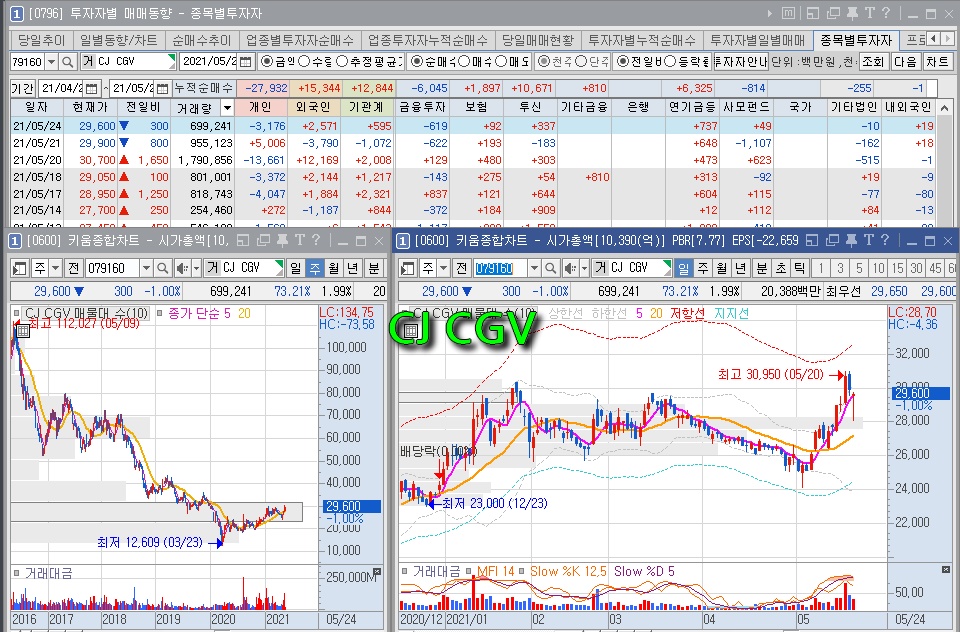This screenshot has height=632, width=960.
Task: Click 누적순매수 label in period row
Action: 203,88
